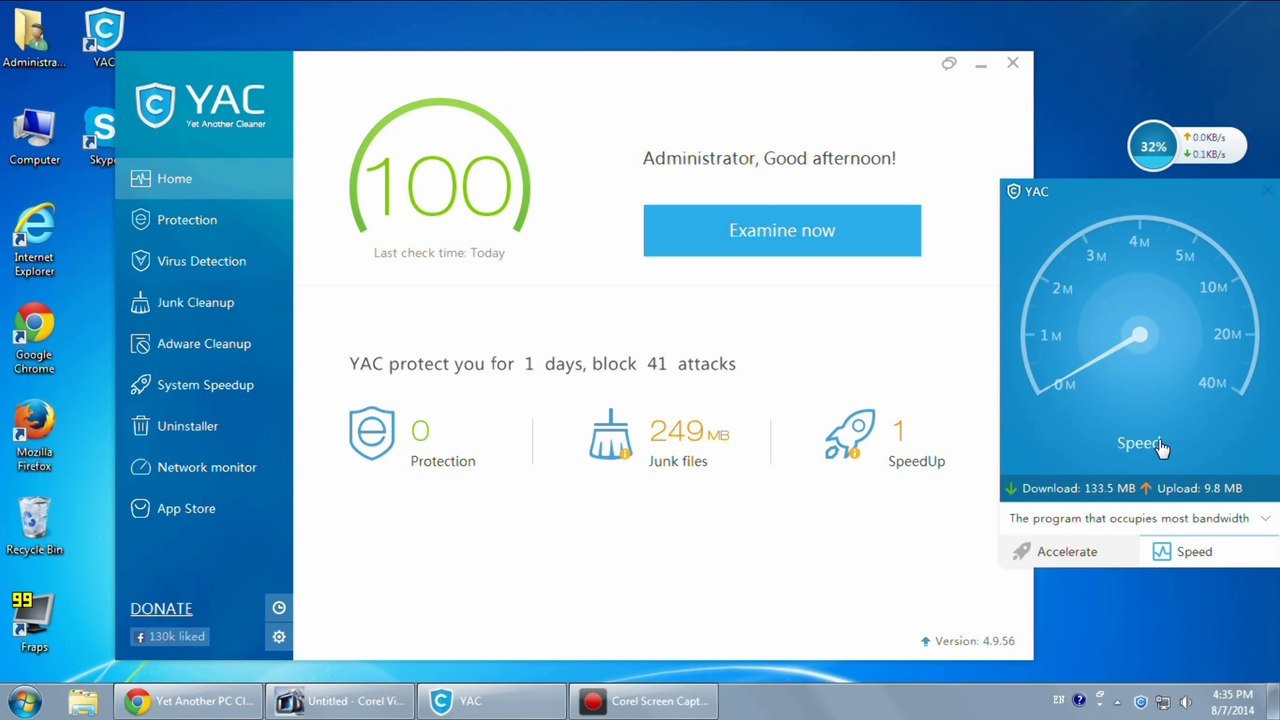Image resolution: width=1280 pixels, height=720 pixels.
Task: Open the Computer desktop icon
Action: [34, 137]
